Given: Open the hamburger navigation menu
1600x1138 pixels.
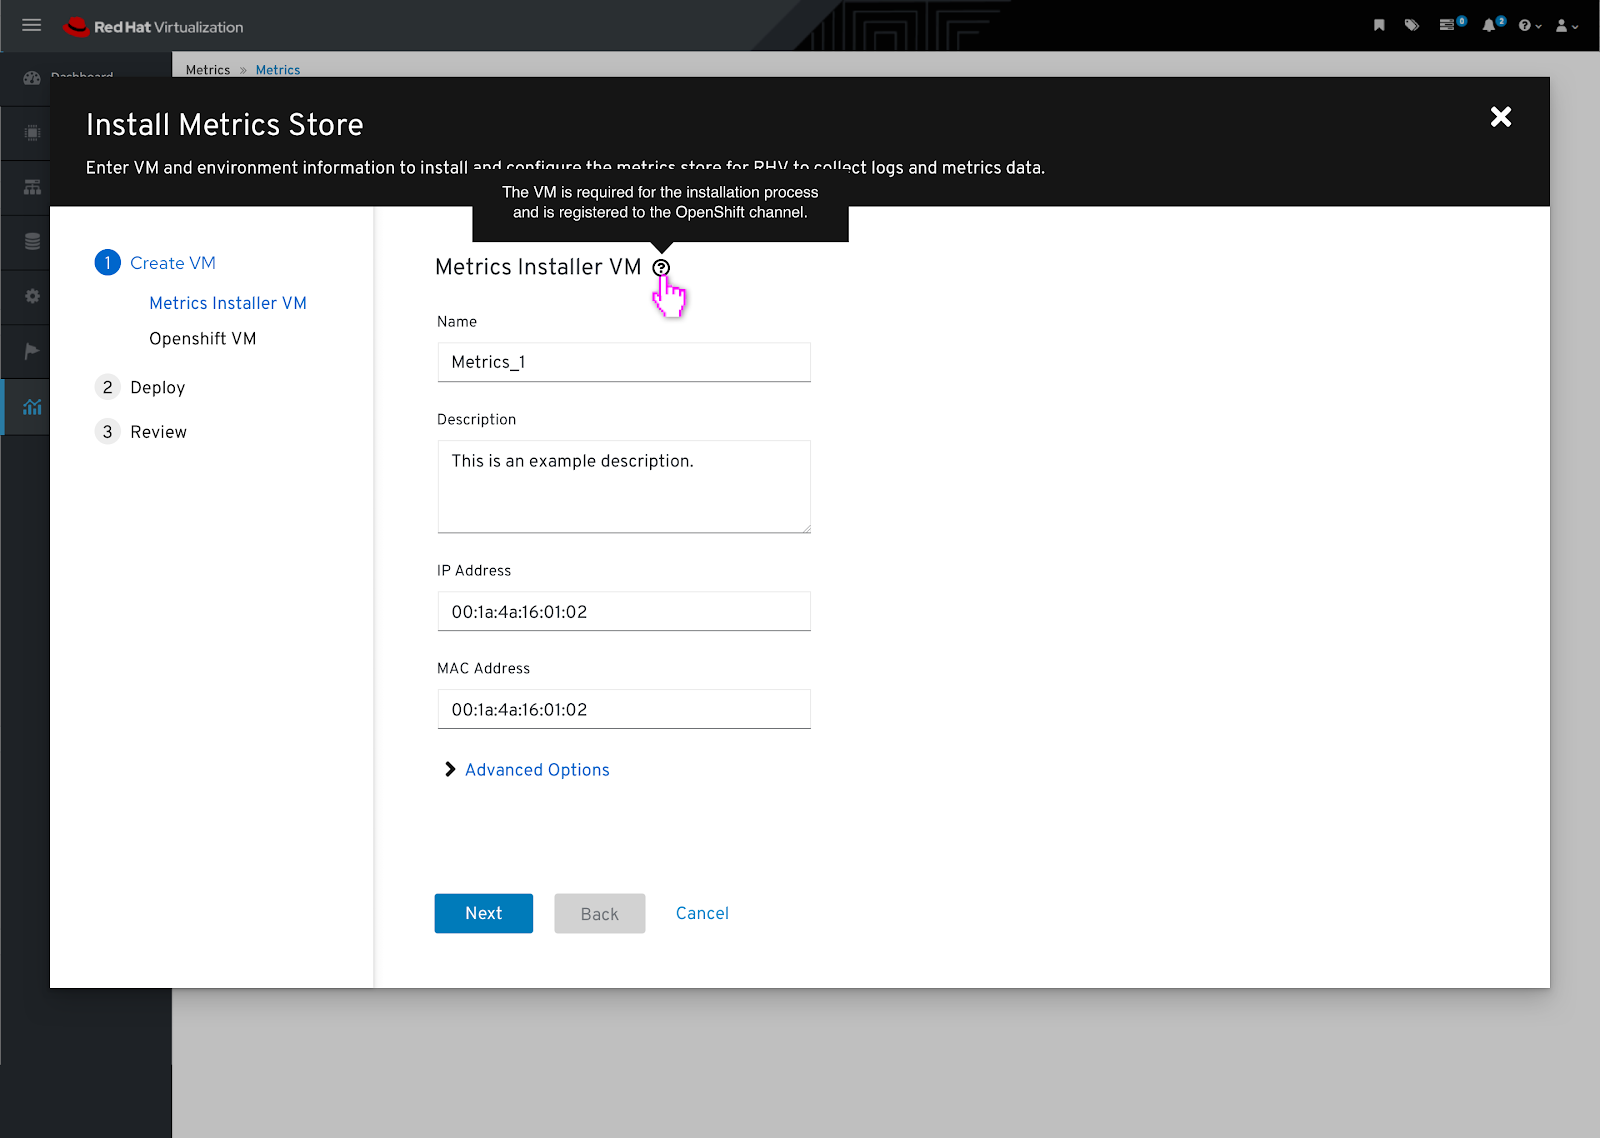Looking at the screenshot, I should [31, 25].
